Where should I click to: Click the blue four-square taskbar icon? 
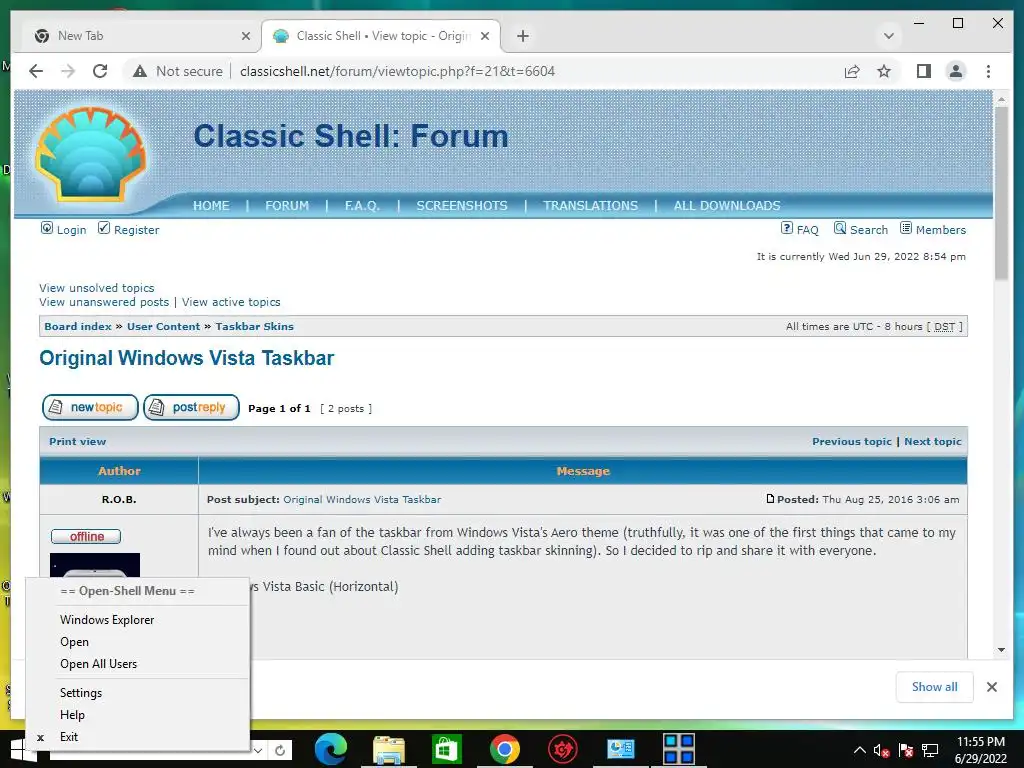click(679, 749)
